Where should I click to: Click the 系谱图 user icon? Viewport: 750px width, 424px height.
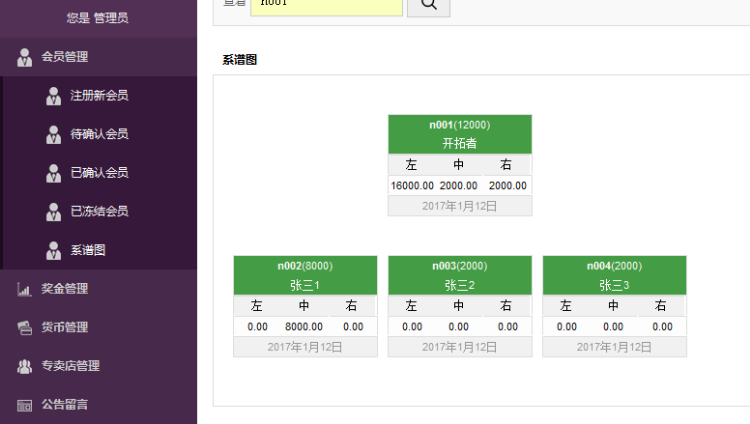(x=54, y=250)
